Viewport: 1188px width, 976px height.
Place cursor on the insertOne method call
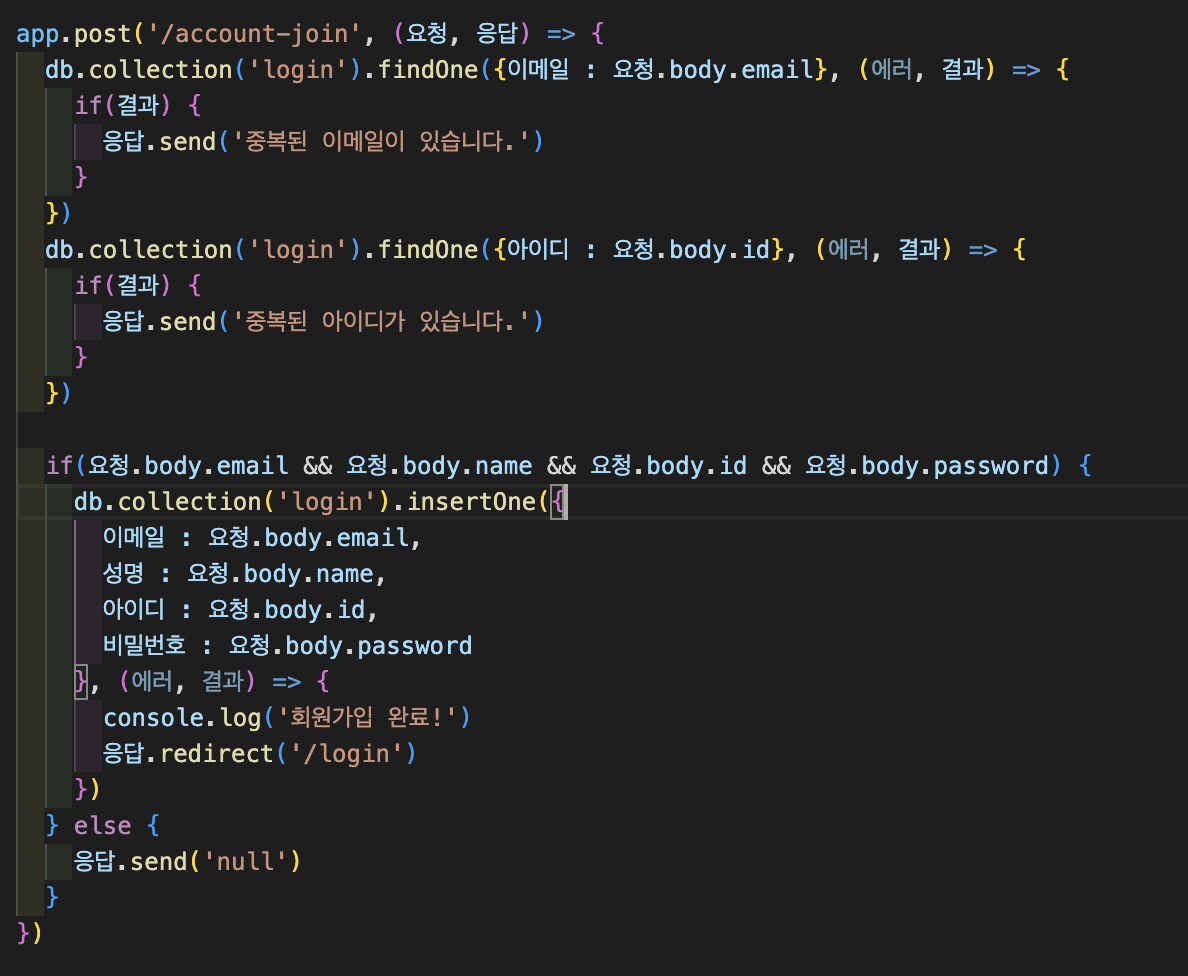tap(472, 502)
